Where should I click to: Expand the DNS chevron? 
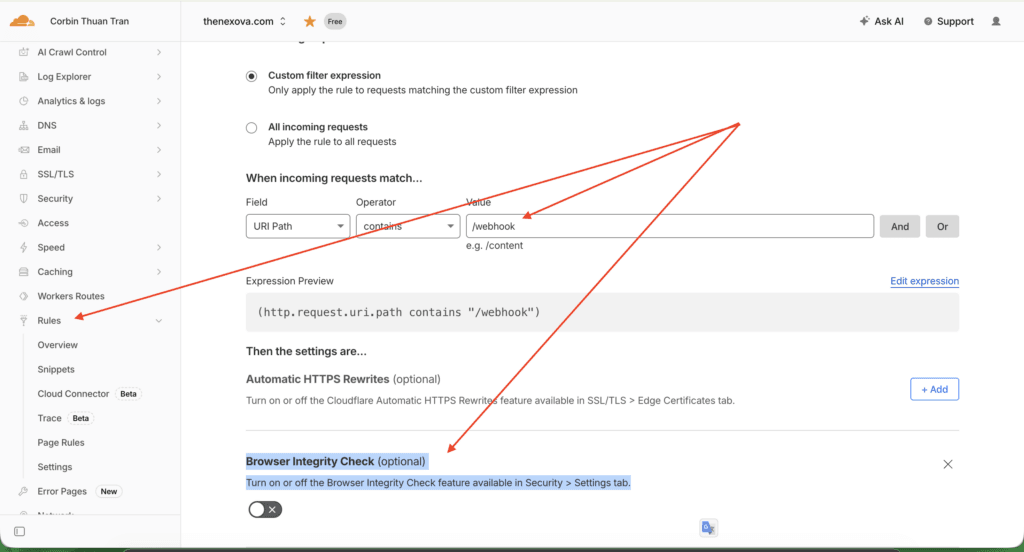(159, 125)
